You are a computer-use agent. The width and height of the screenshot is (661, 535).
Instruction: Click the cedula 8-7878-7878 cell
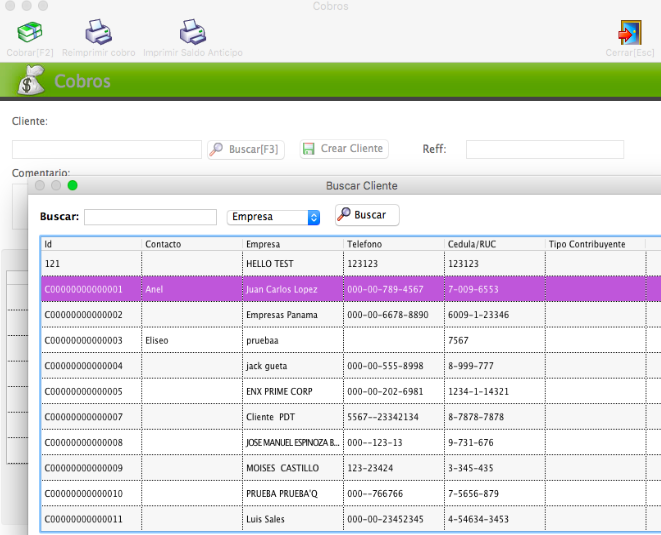tap(494, 417)
